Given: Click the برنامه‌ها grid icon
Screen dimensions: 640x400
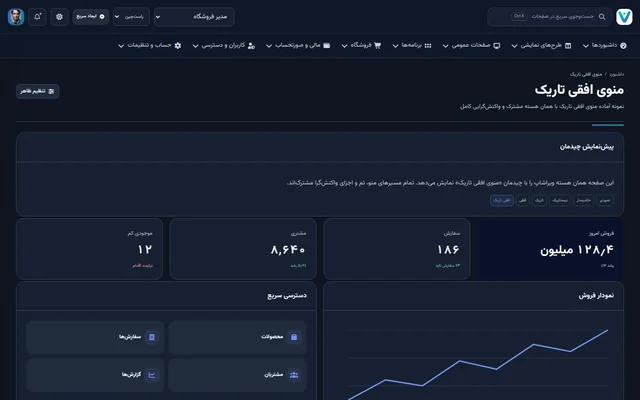Looking at the screenshot, I should click(428, 46).
